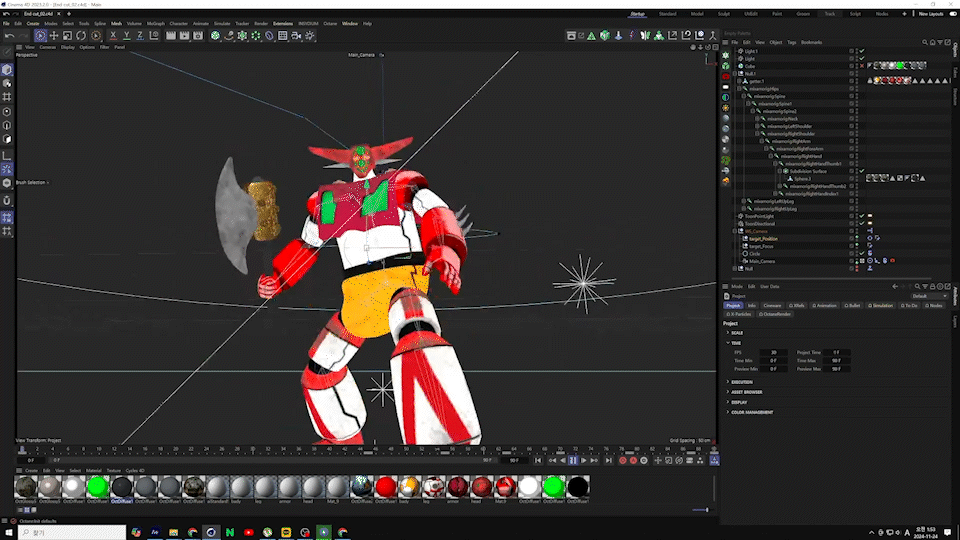Select the black material at row end
This screenshot has width=960, height=540.
tap(577, 487)
